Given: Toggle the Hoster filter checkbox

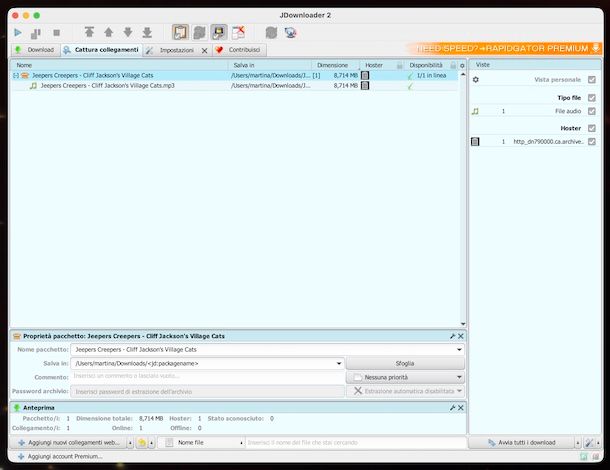Looking at the screenshot, I should pos(592,128).
